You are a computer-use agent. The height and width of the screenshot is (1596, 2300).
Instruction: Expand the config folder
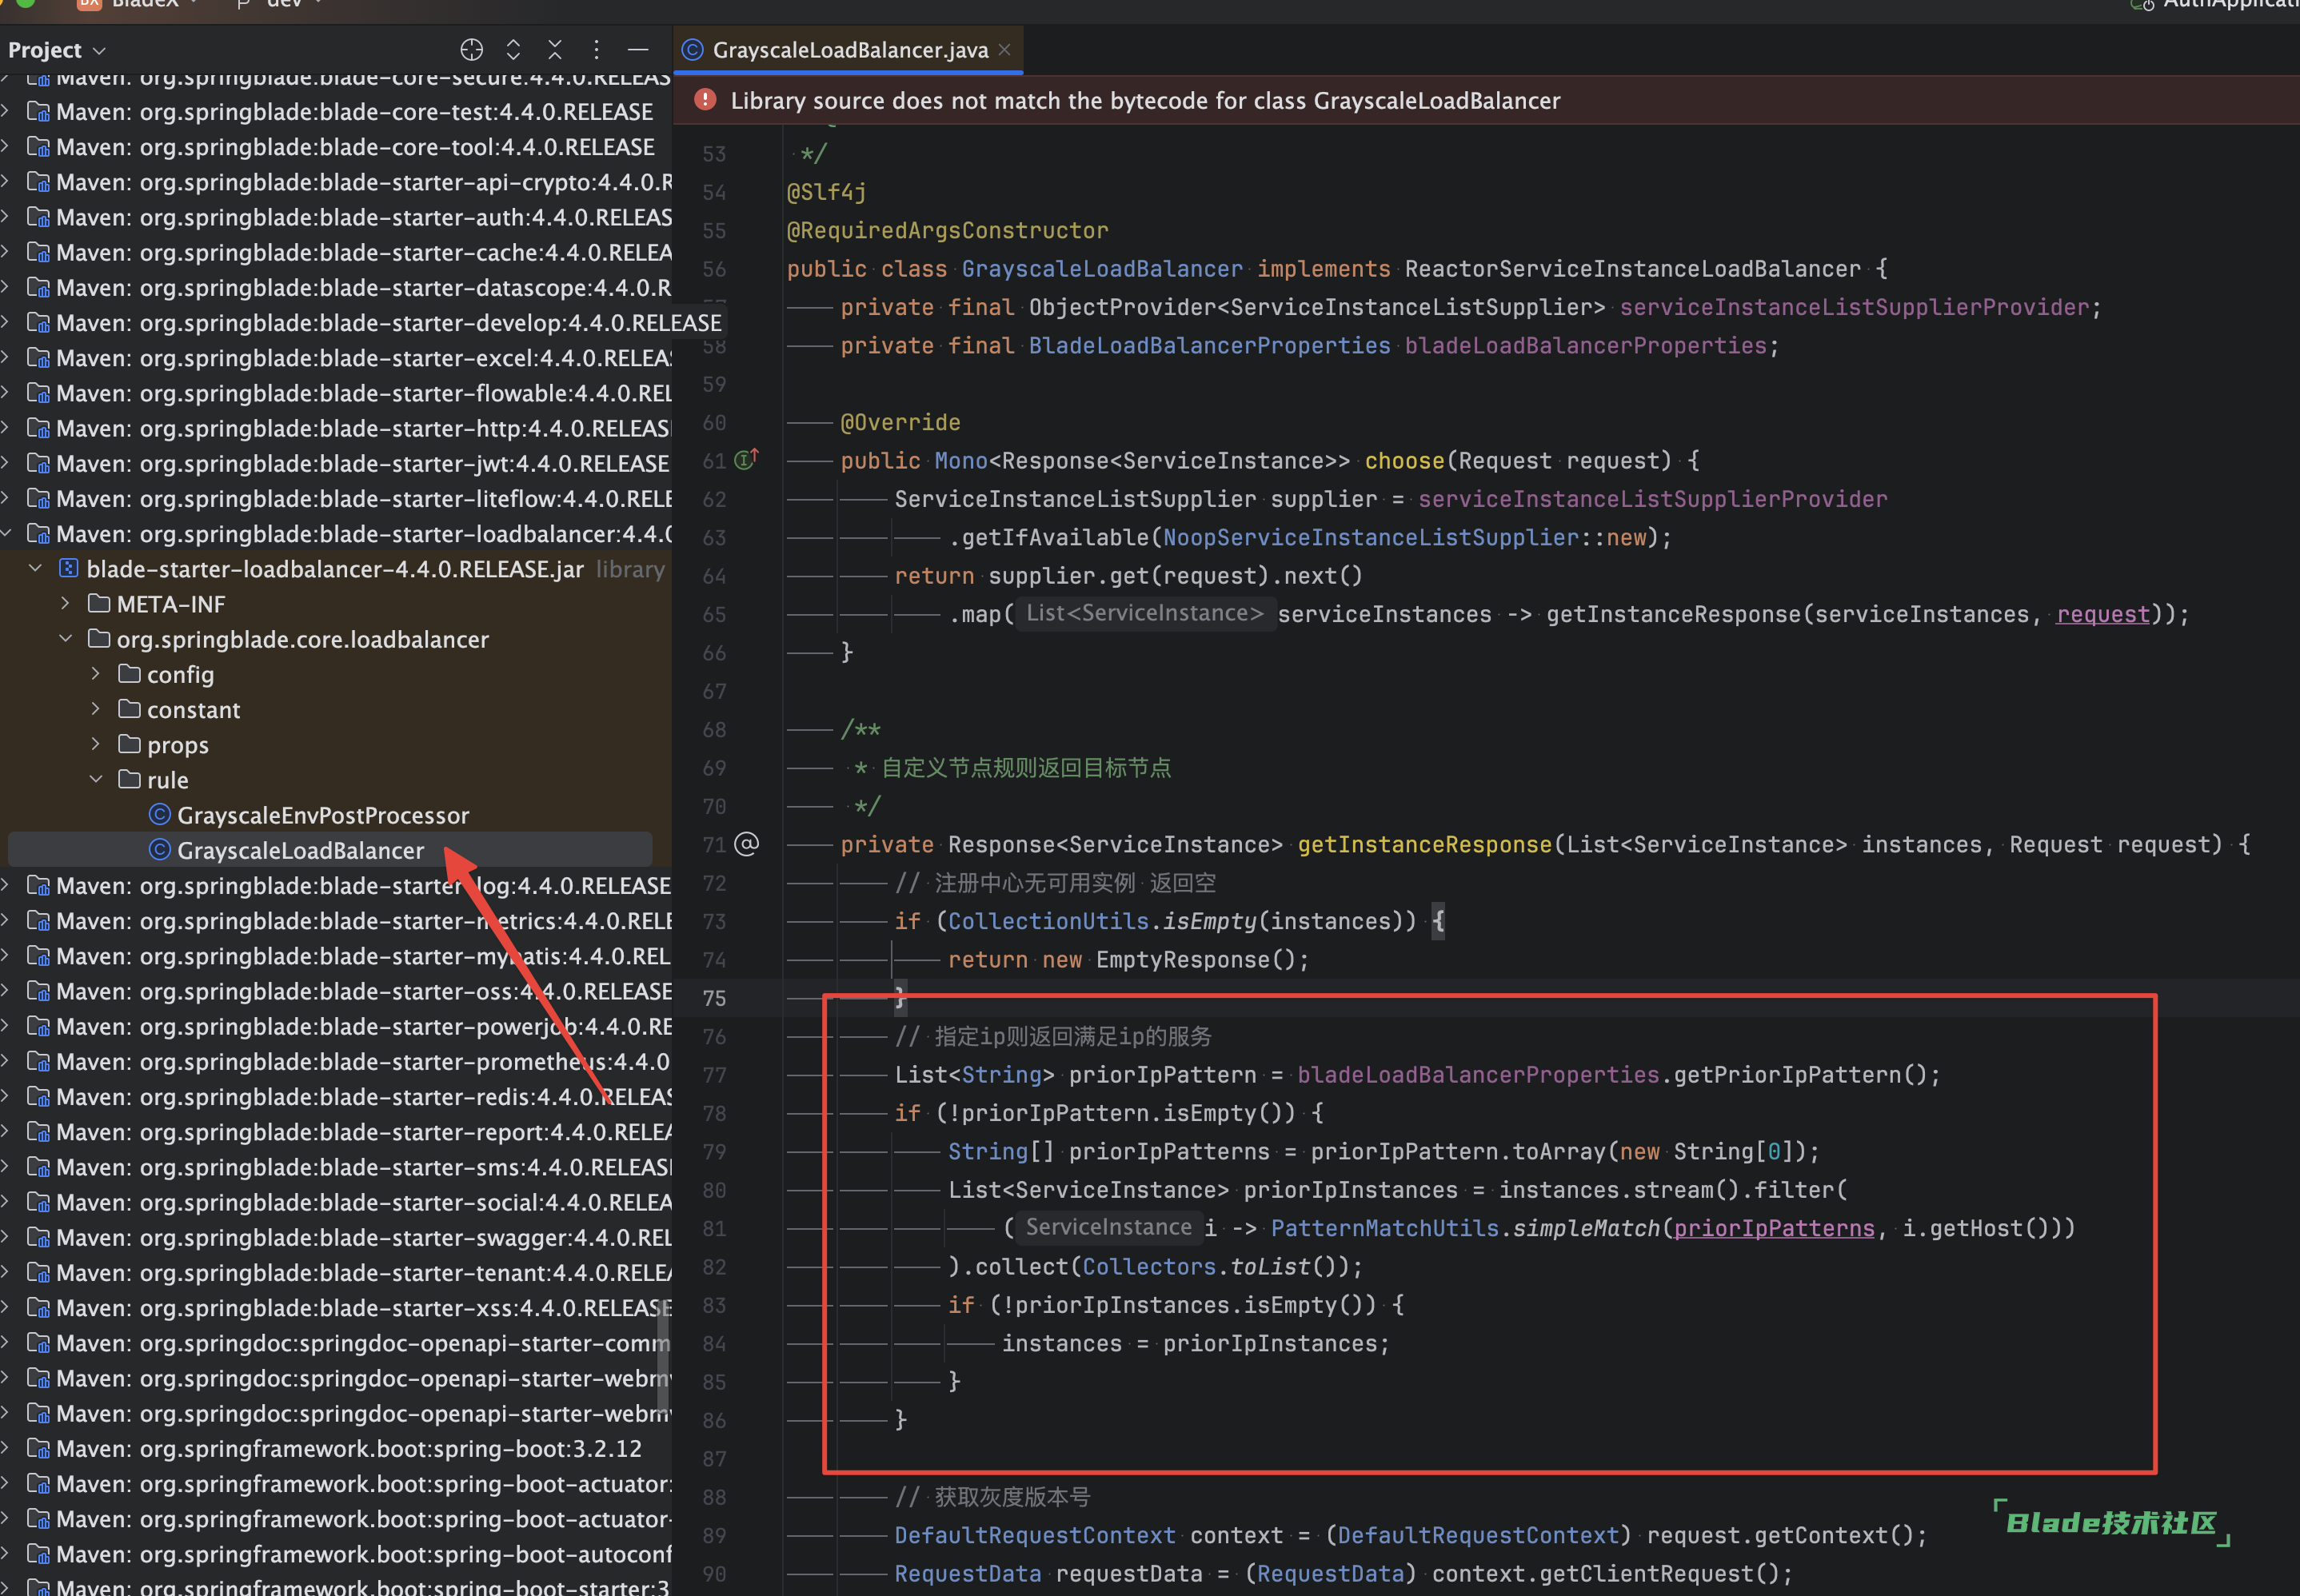point(96,674)
